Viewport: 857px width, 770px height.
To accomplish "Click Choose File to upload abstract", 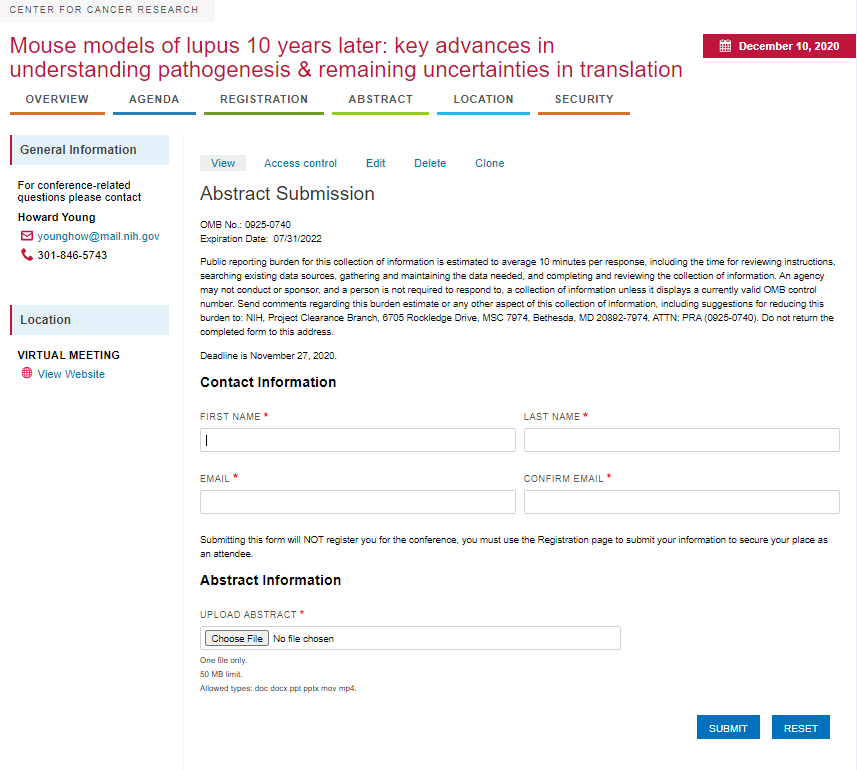I will [237, 638].
